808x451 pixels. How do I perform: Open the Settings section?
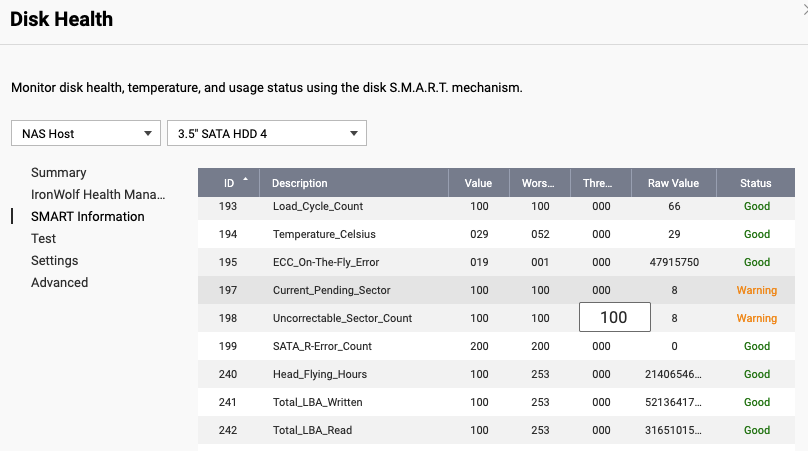click(54, 261)
